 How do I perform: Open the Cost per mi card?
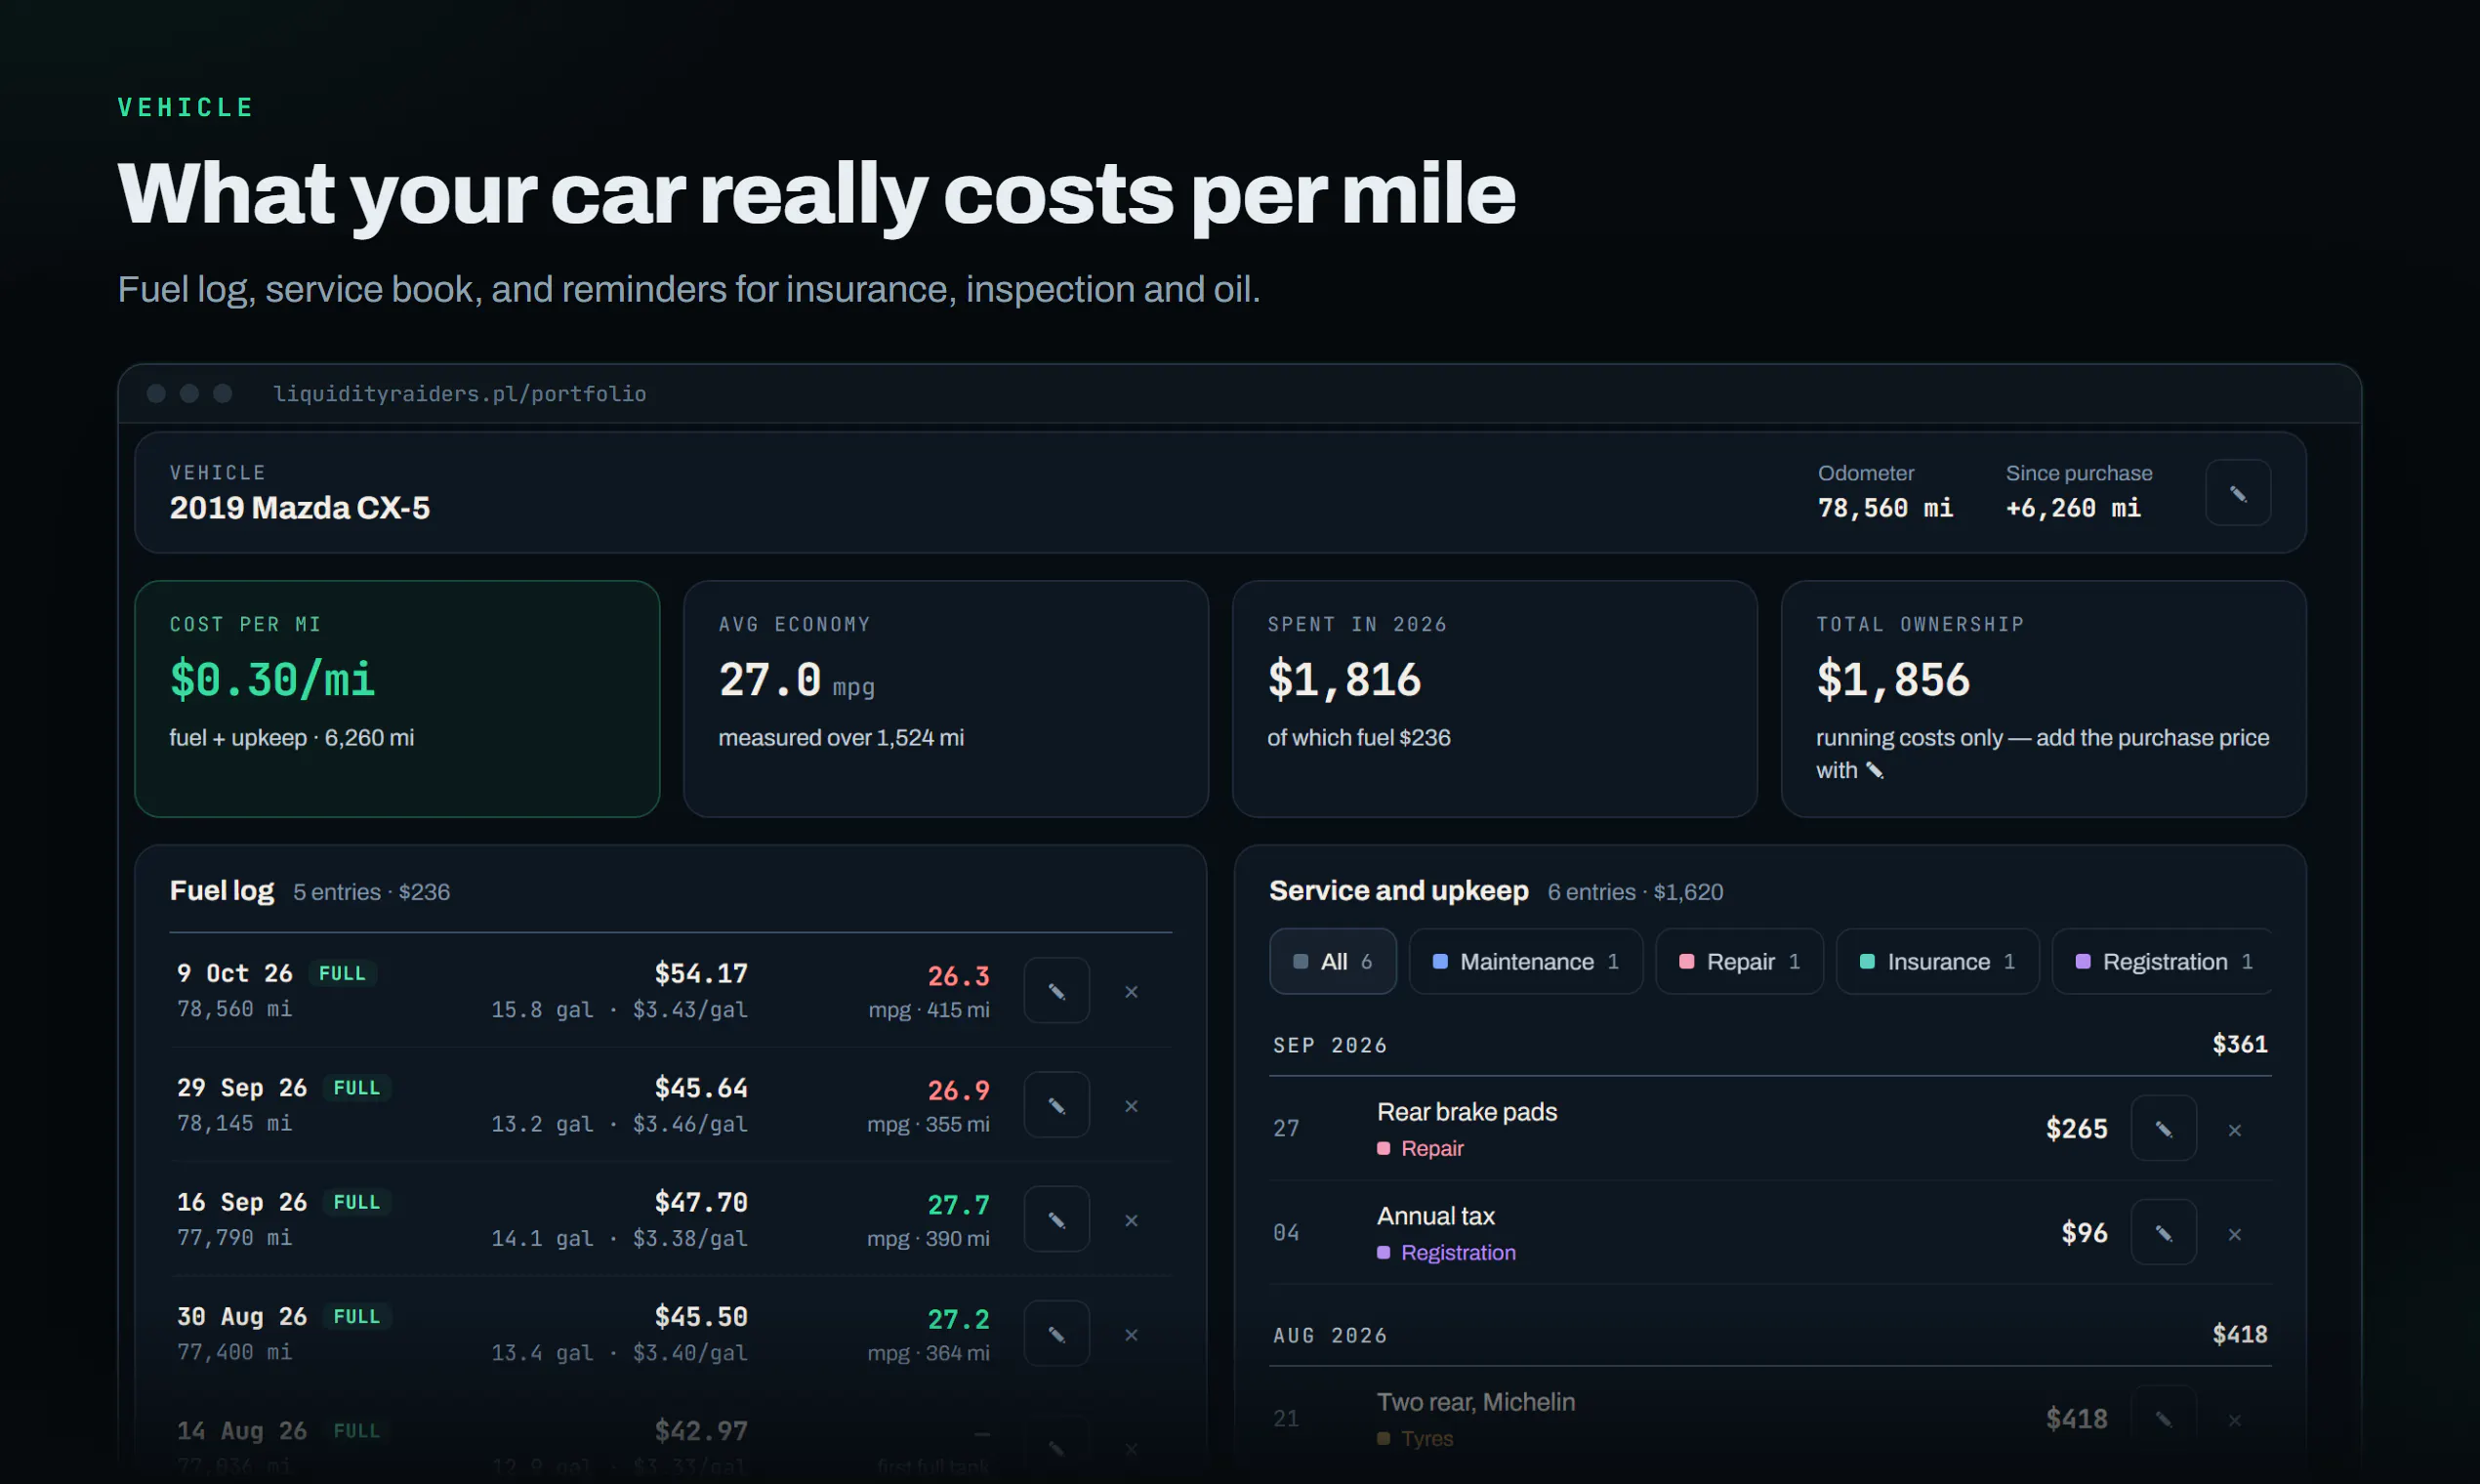397,698
